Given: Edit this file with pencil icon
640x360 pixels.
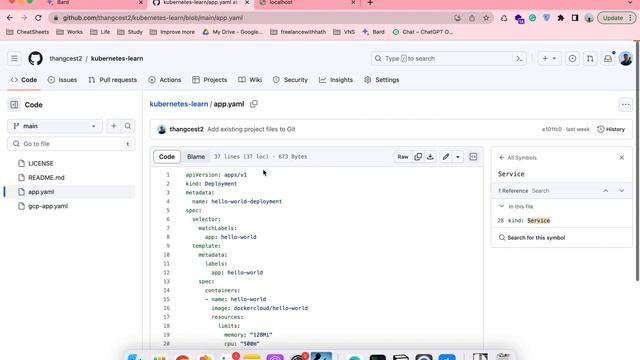Looking at the screenshot, I should click(446, 157).
